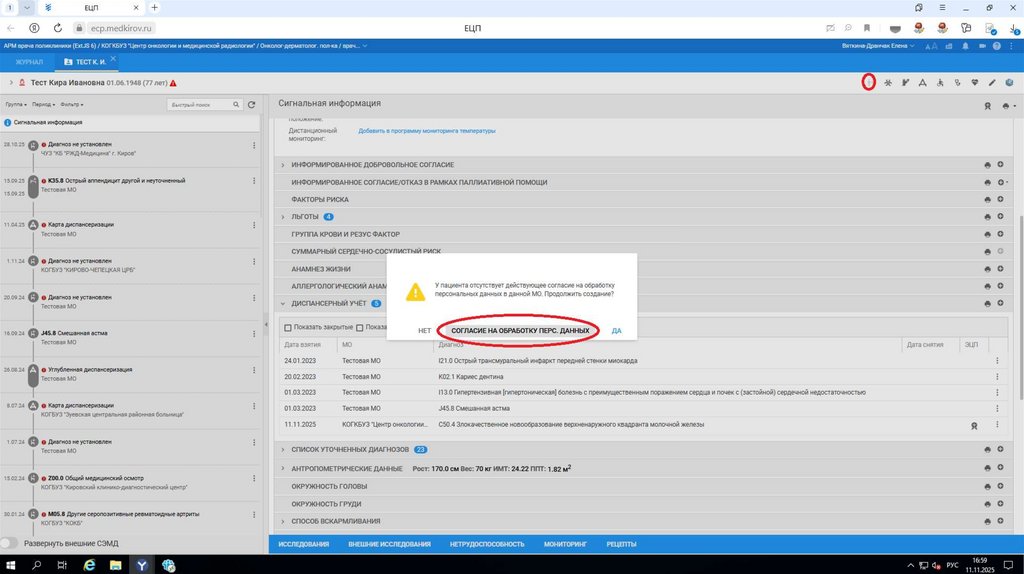Open the Внешние исследования tab
The image size is (1024, 574).
(x=389, y=544)
